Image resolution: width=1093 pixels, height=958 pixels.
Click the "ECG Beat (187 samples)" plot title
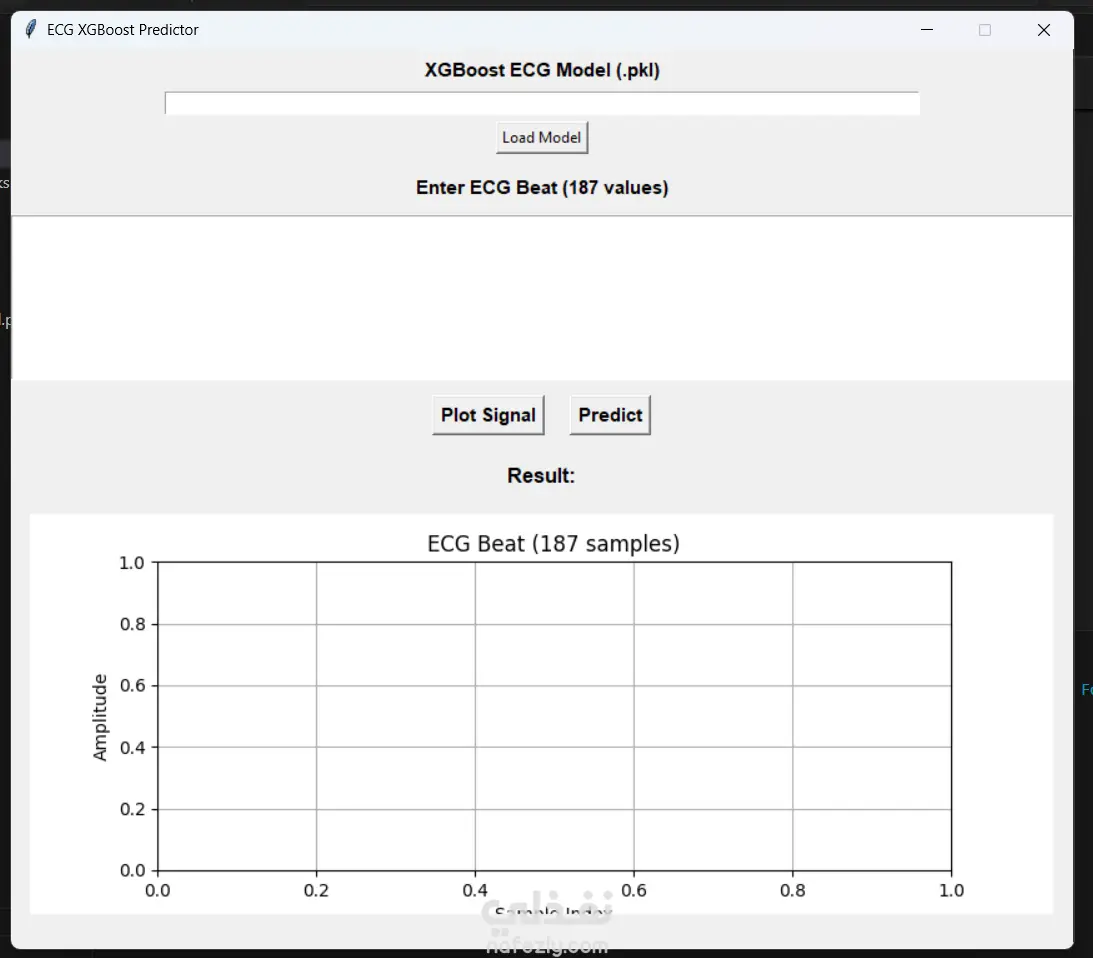click(553, 543)
